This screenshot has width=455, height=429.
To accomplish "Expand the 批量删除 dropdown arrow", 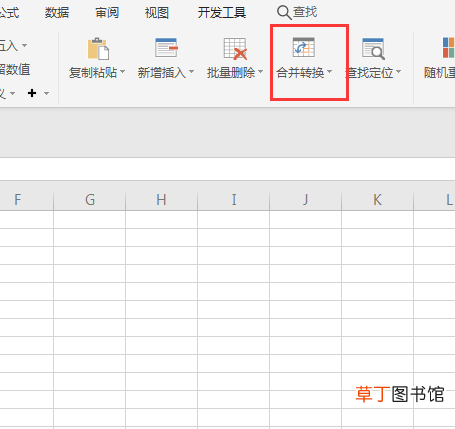I will 260,72.
